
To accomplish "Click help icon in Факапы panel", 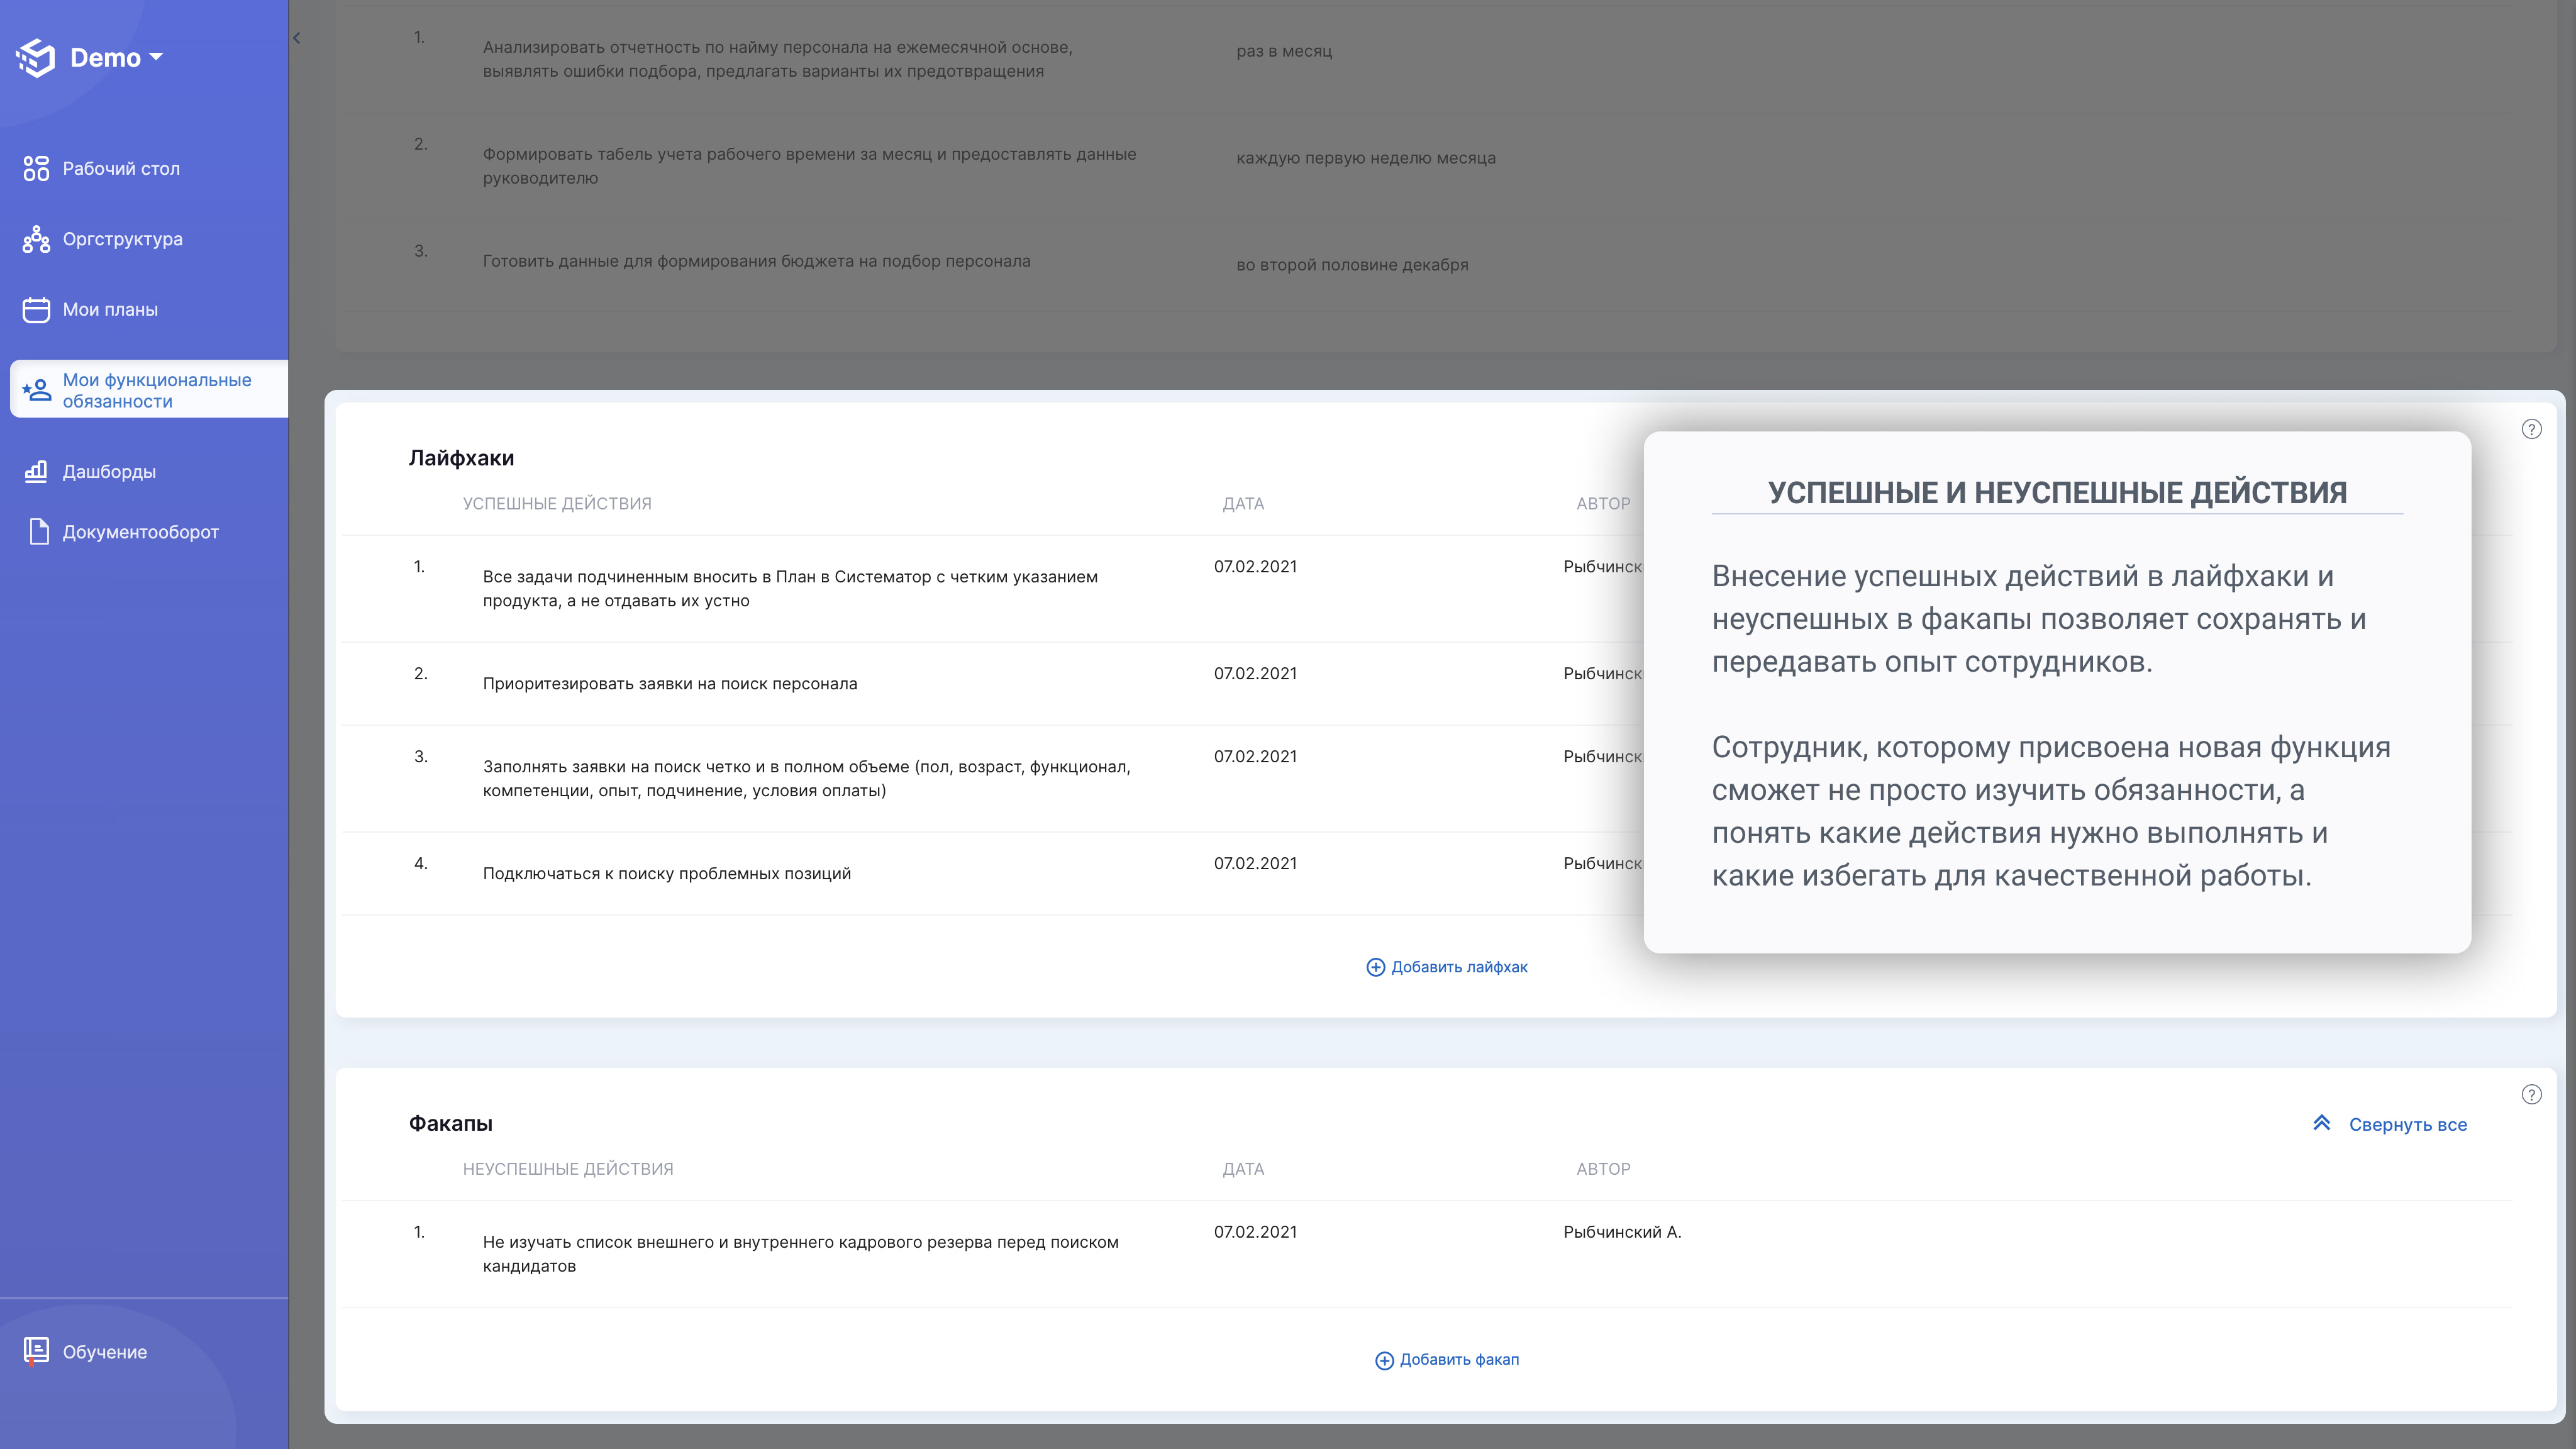I will (x=2531, y=1094).
